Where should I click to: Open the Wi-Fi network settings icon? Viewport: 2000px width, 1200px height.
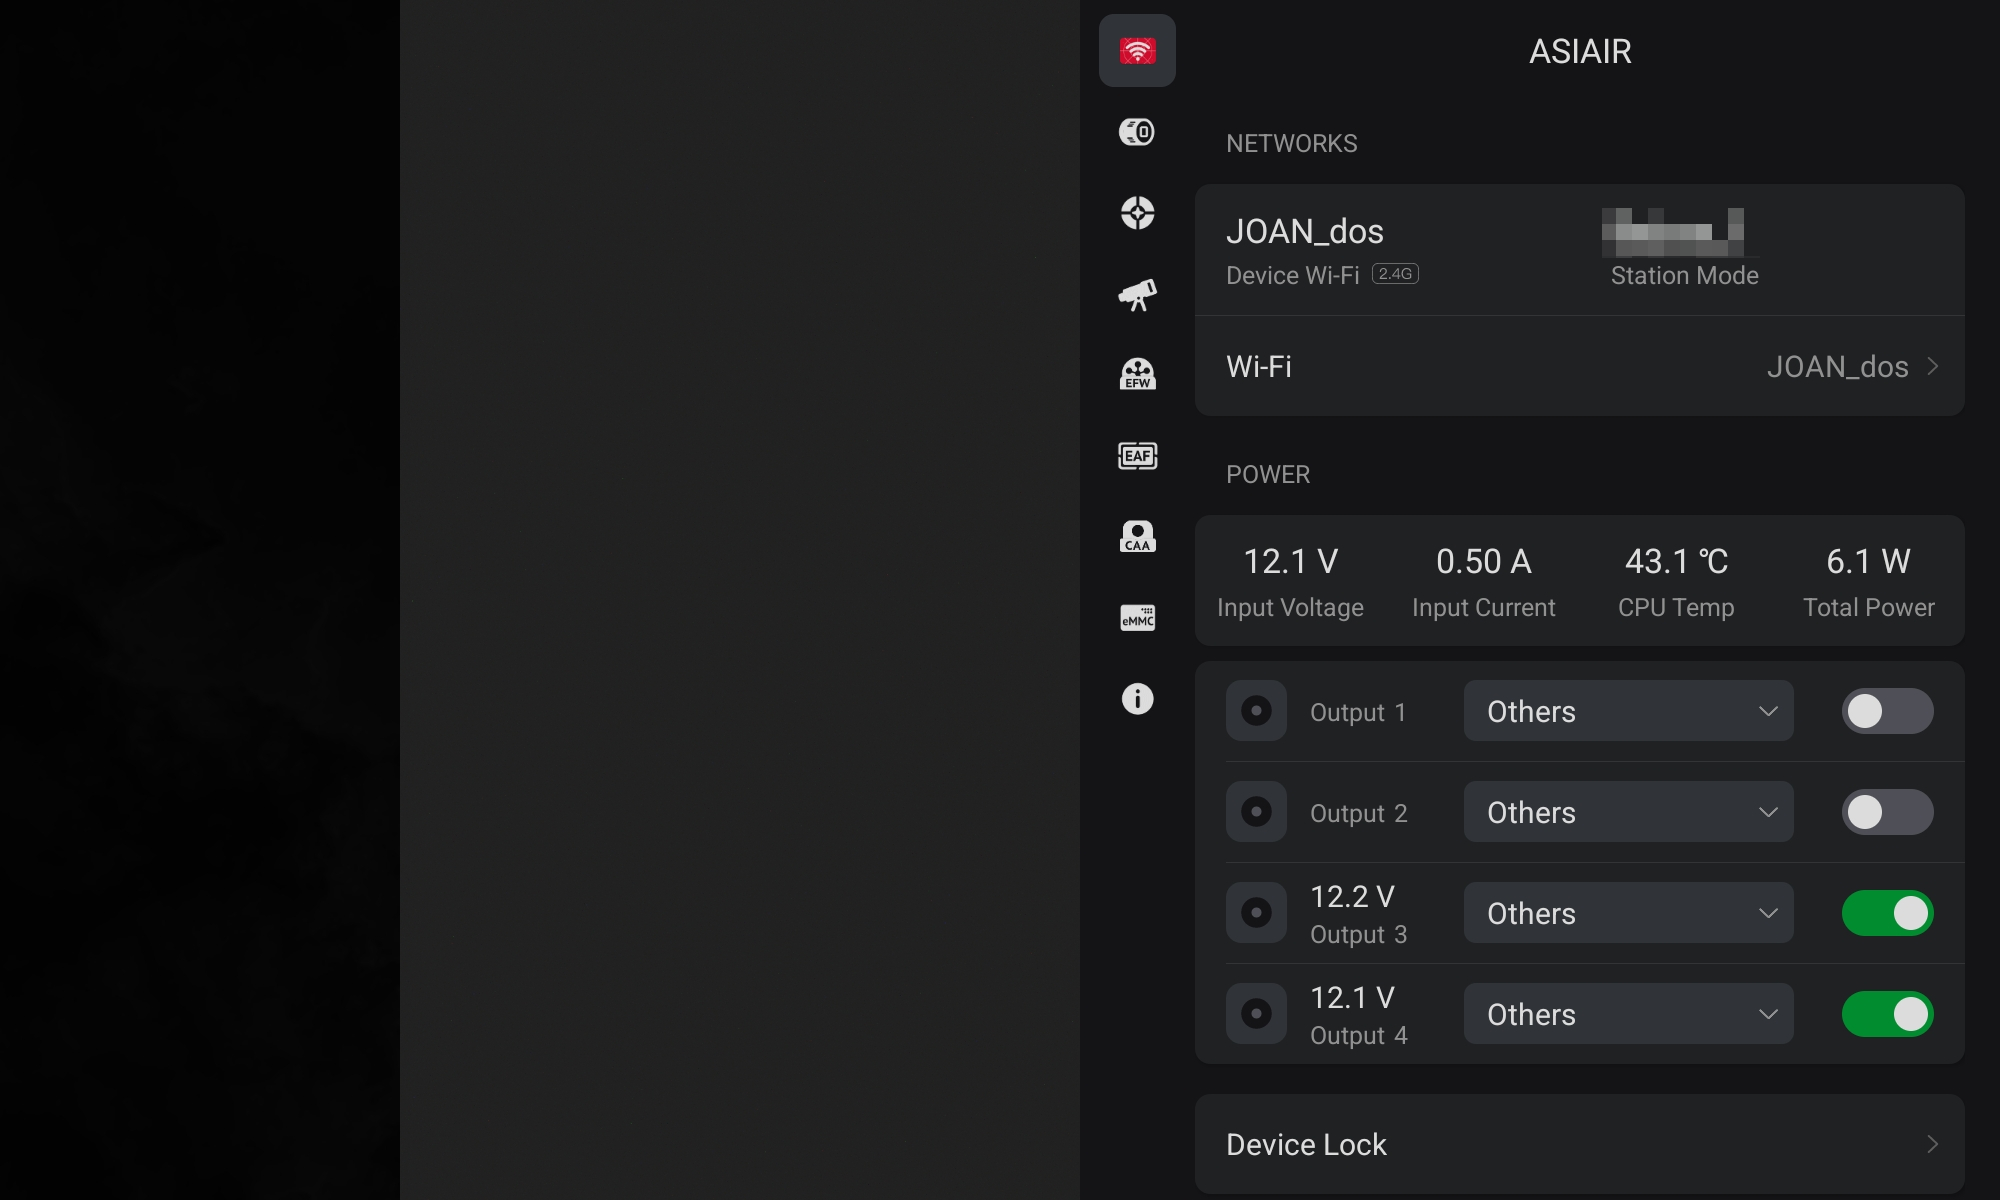point(1137,50)
